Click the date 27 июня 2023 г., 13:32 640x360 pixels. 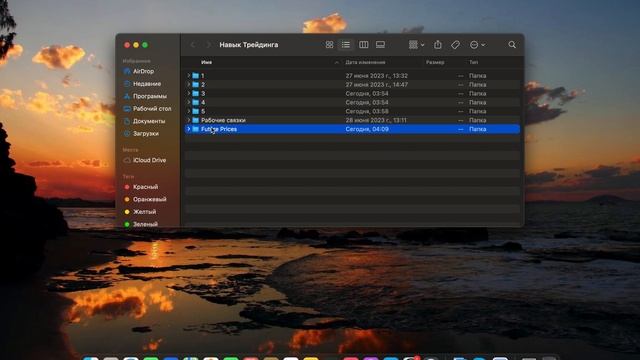coord(376,76)
